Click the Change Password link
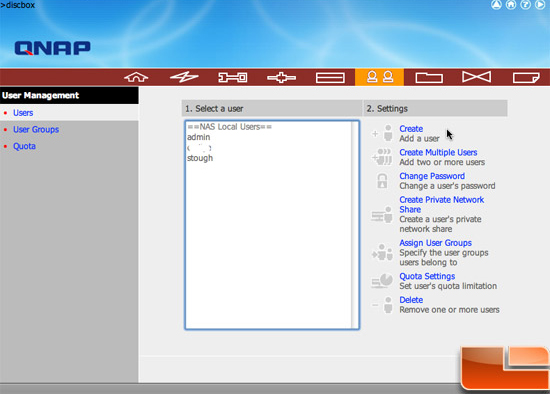 pyautogui.click(x=432, y=176)
